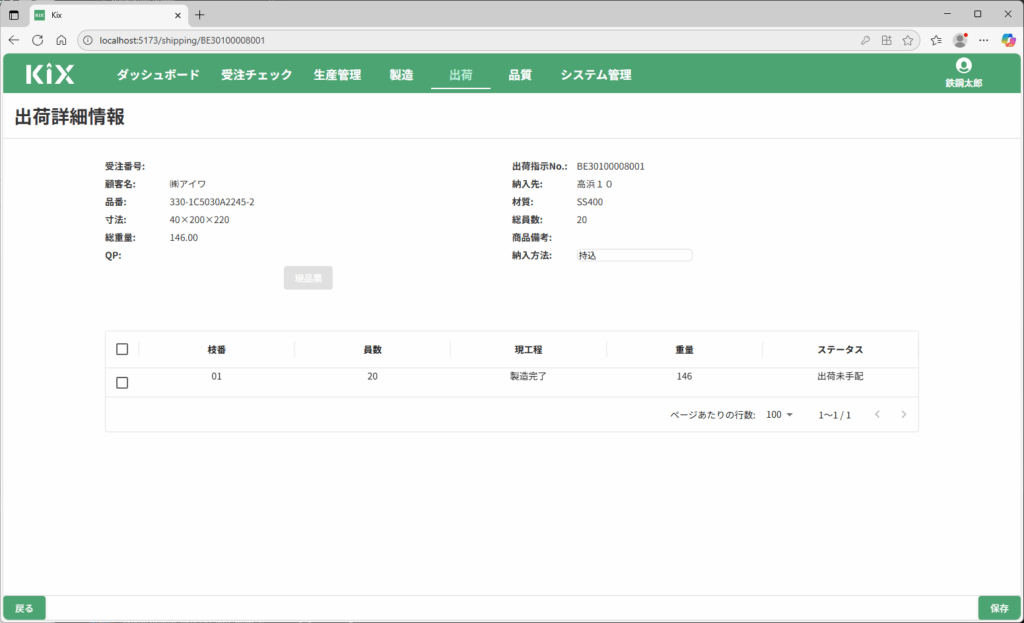Open the browser profile avatar
This screenshot has height=623, width=1024.
(960, 40)
